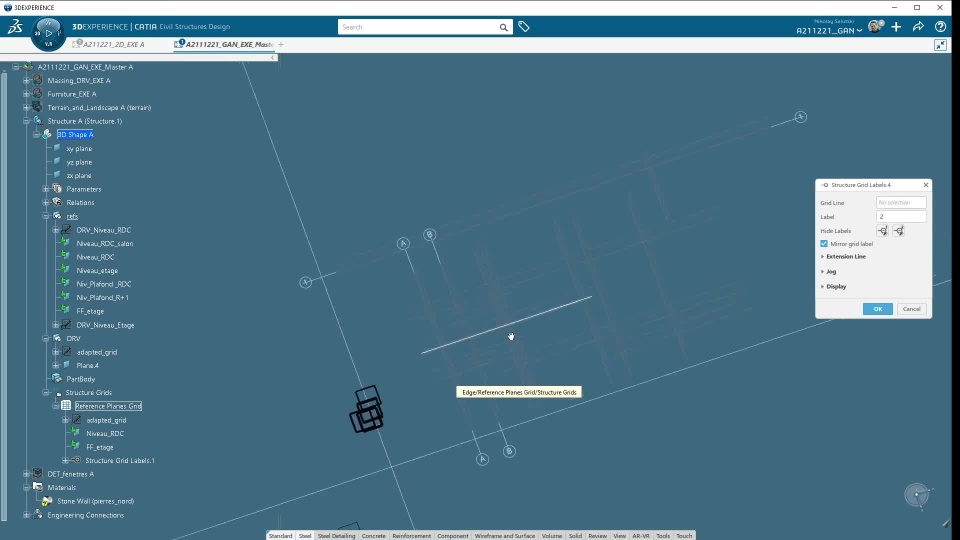This screenshot has height=540, width=960.
Task: Click first Hide Labels icon button
Action: [883, 231]
